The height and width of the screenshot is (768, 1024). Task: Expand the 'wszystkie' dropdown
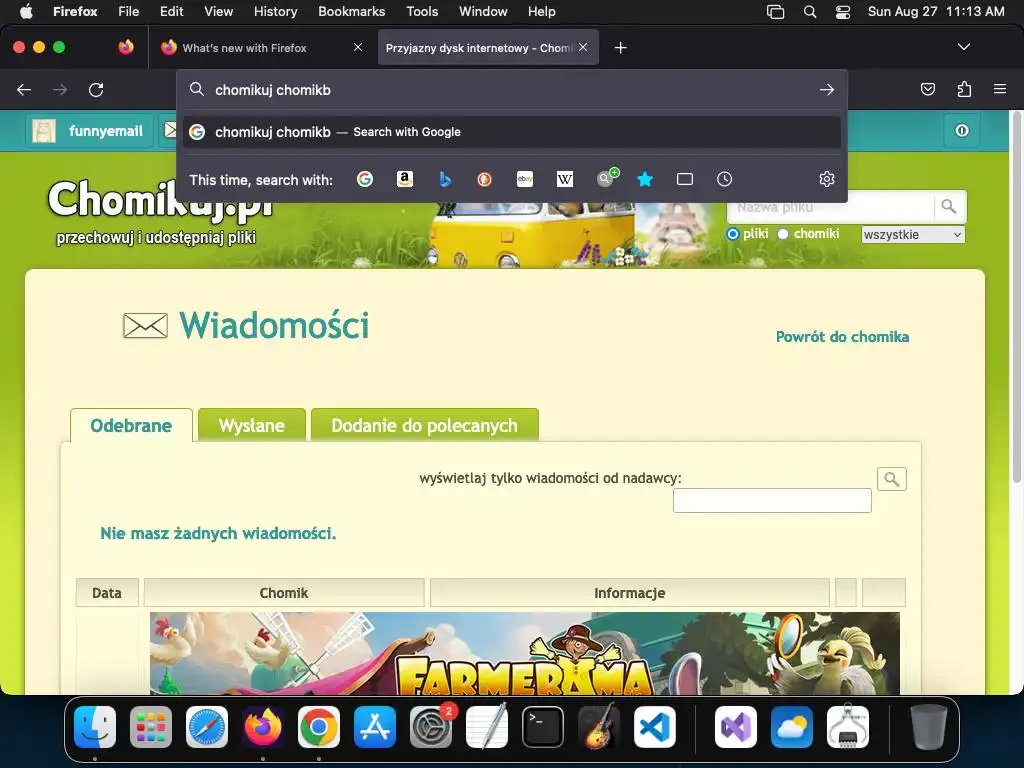point(912,234)
